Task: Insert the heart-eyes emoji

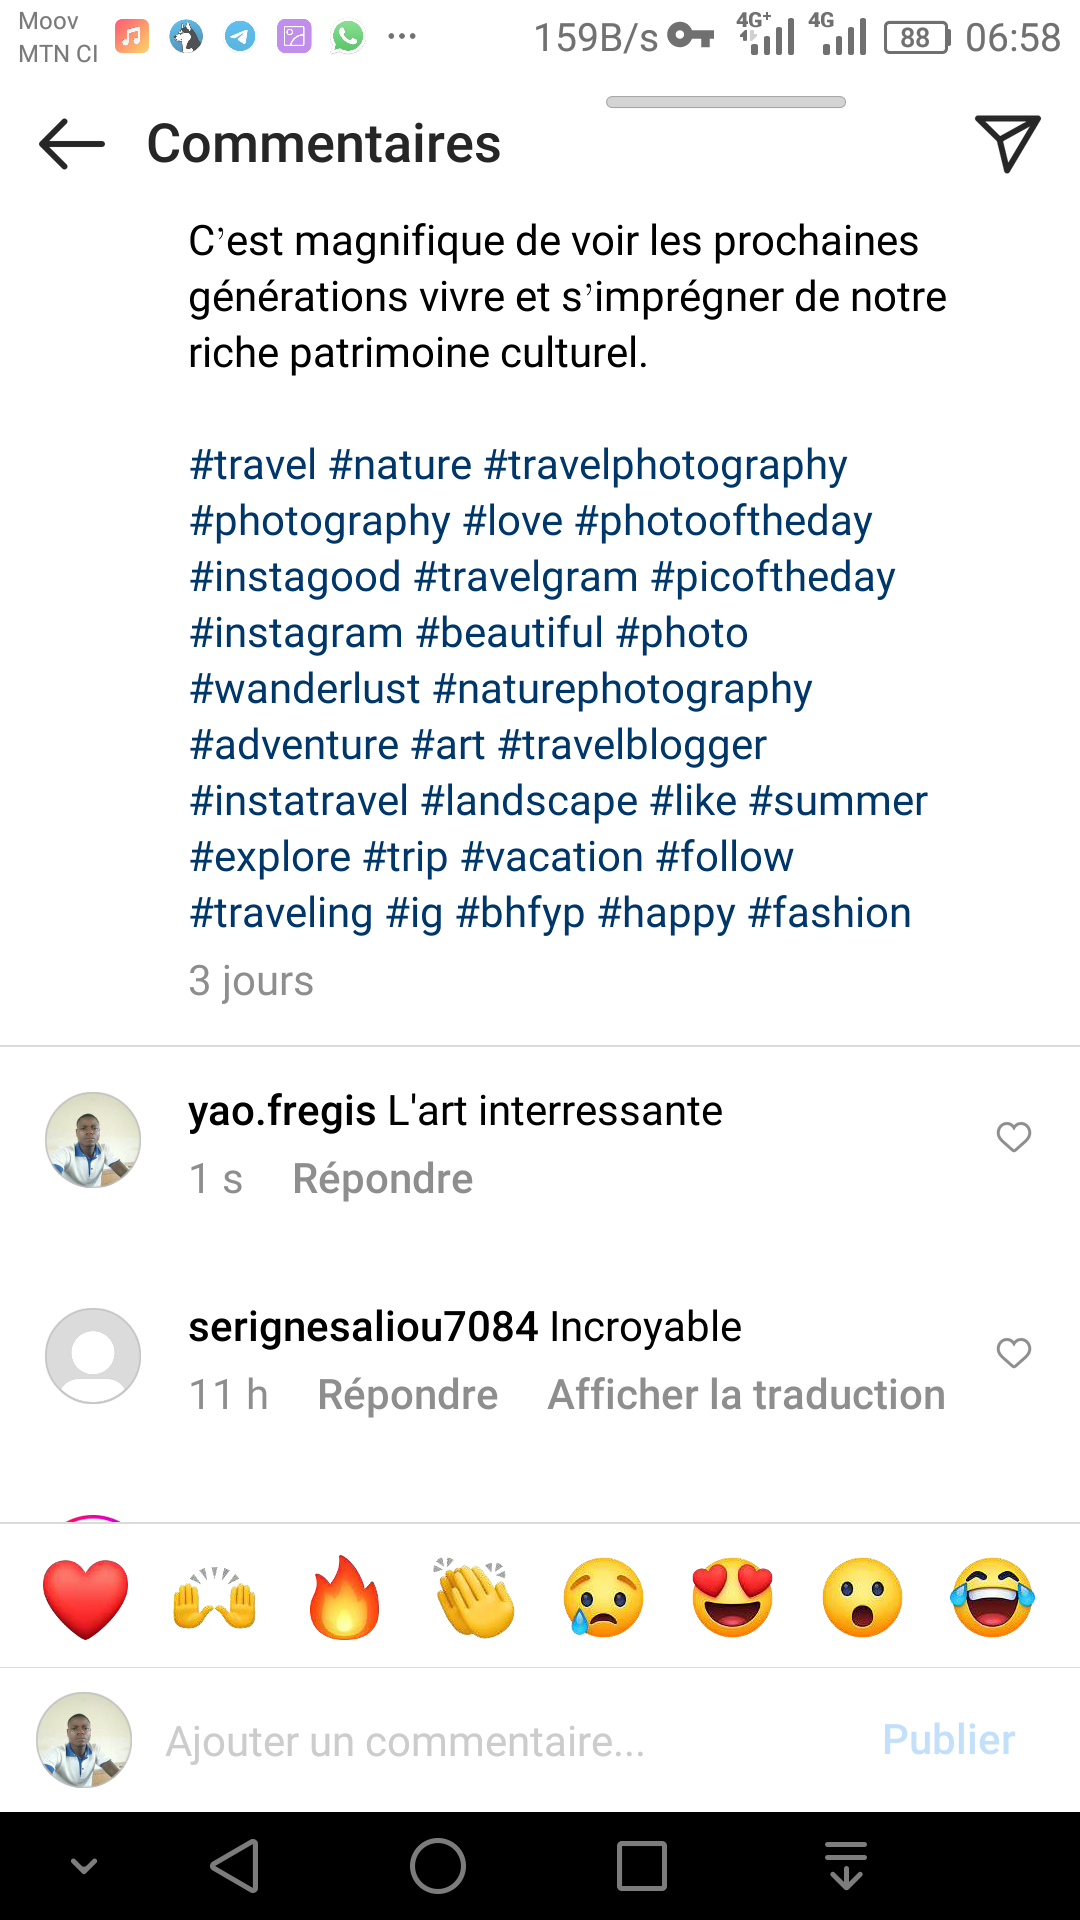Action: (x=732, y=1597)
